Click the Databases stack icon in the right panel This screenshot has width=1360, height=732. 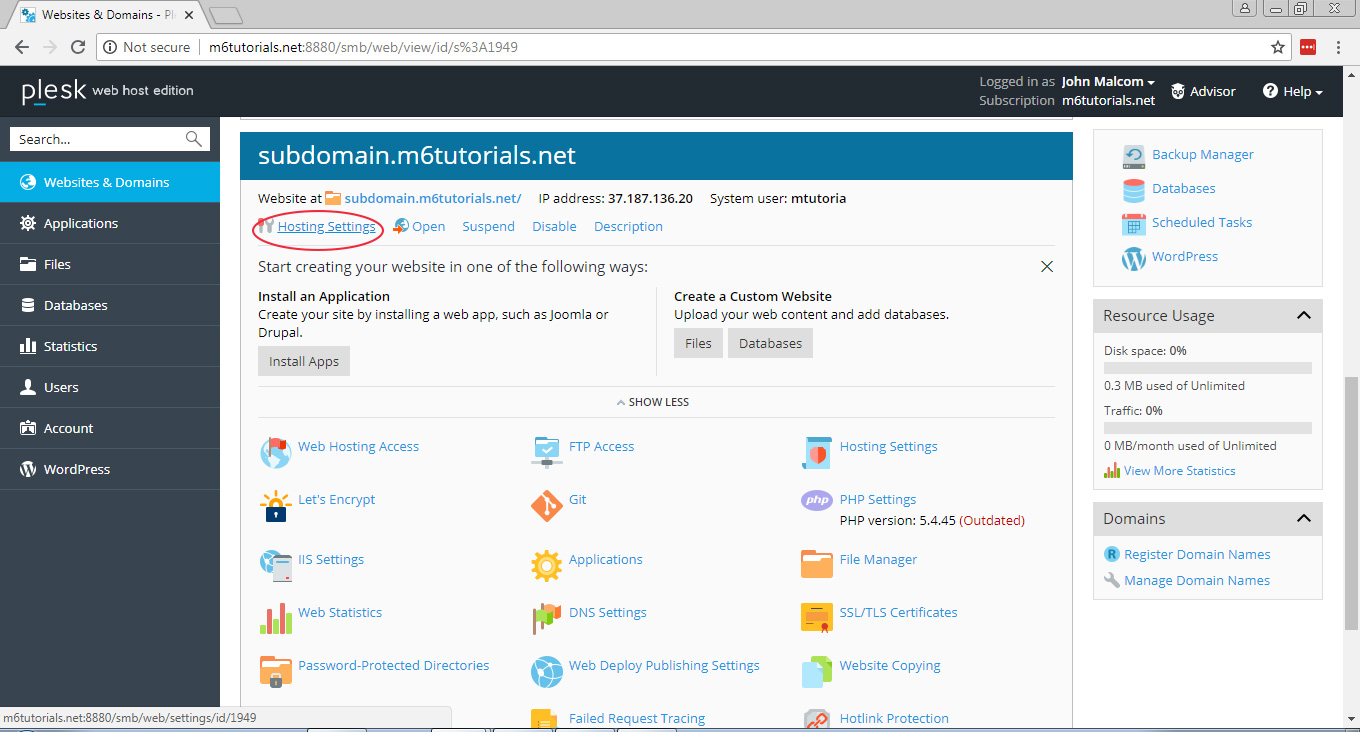tap(1133, 190)
